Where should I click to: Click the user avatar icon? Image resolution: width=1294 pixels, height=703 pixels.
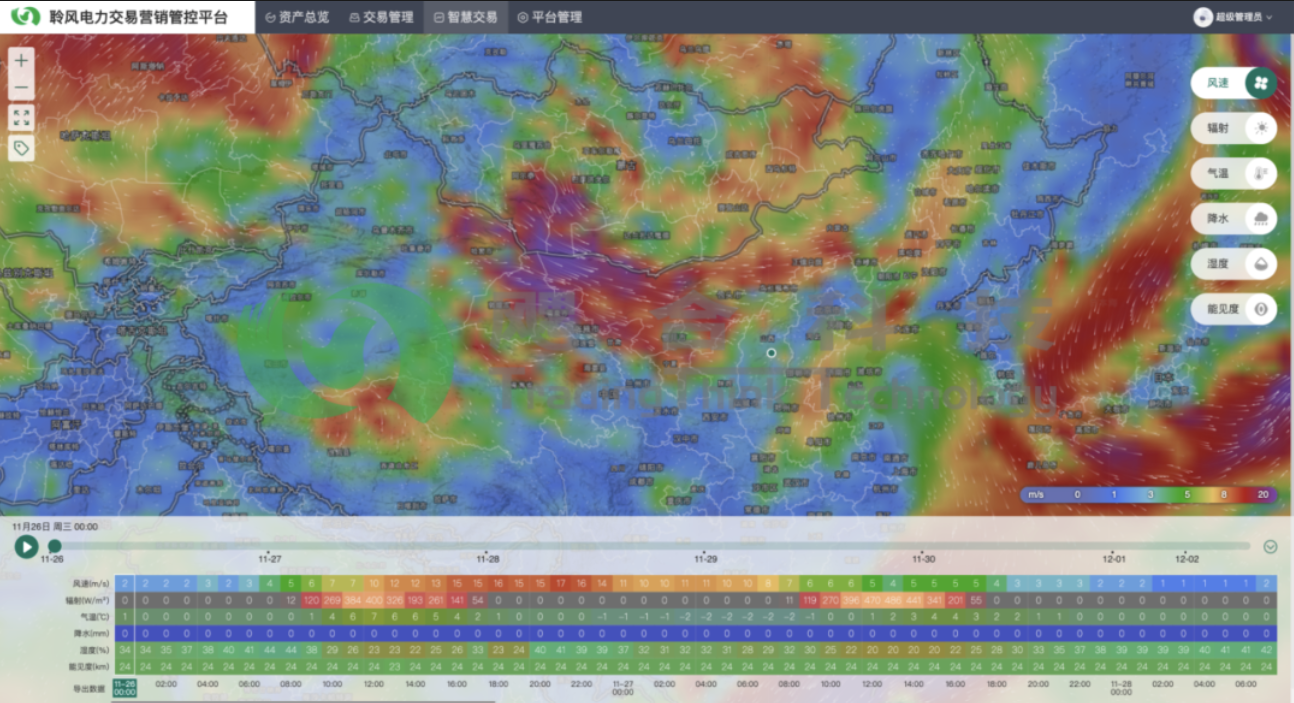pos(1203,17)
